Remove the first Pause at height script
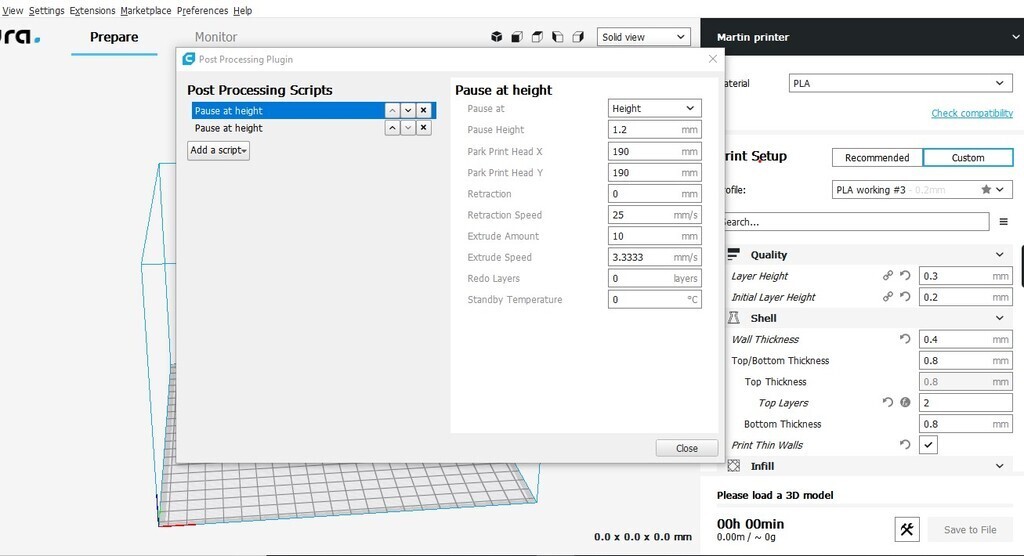This screenshot has width=1024, height=556. point(423,110)
